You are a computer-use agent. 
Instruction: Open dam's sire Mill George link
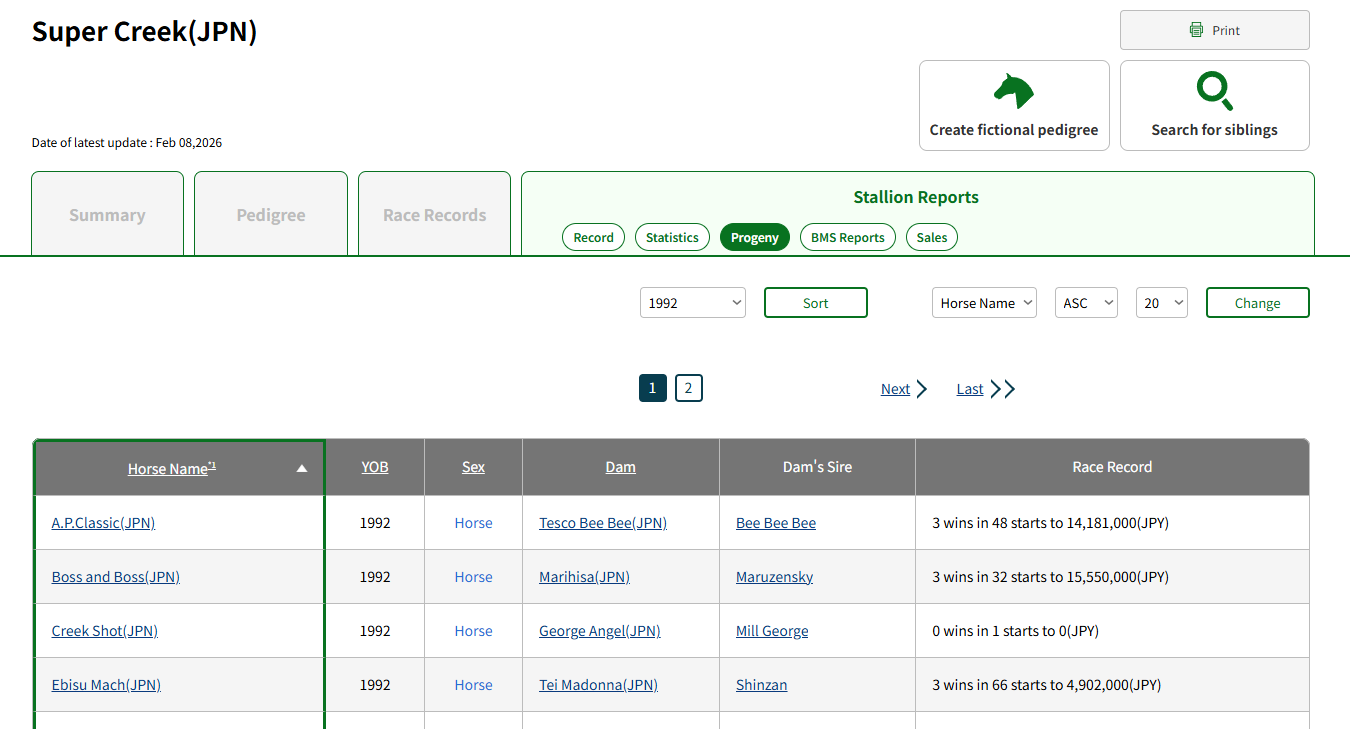772,631
